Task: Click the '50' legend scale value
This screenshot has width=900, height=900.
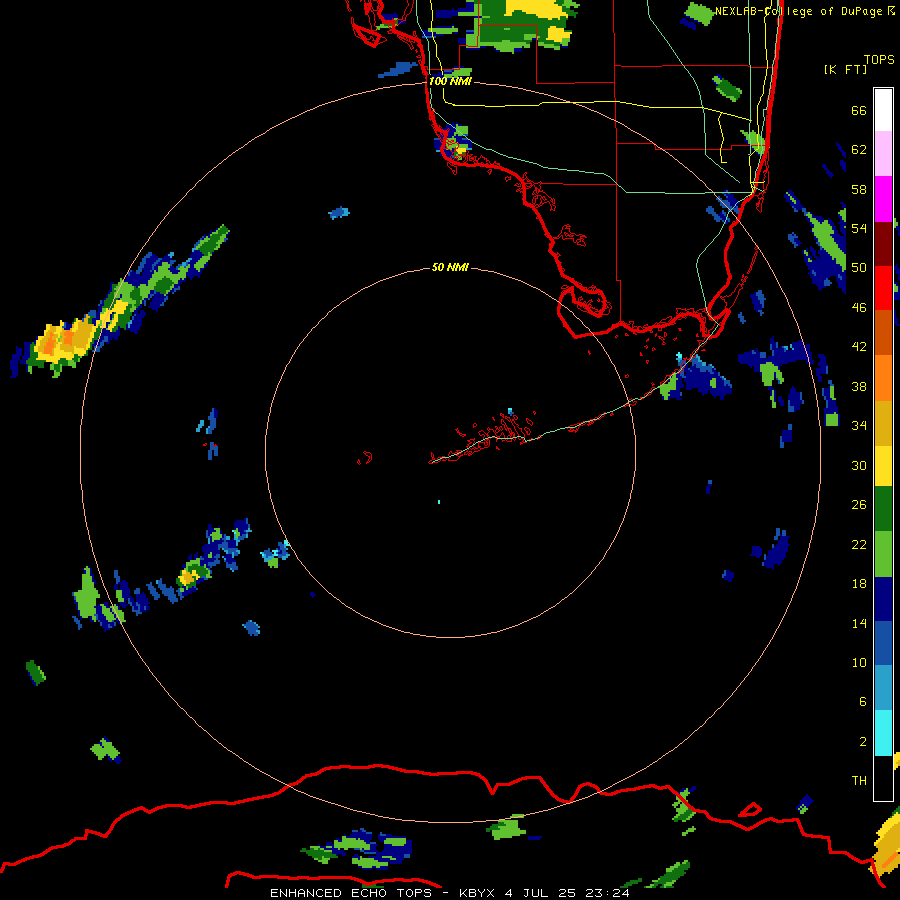Action: 859,268
